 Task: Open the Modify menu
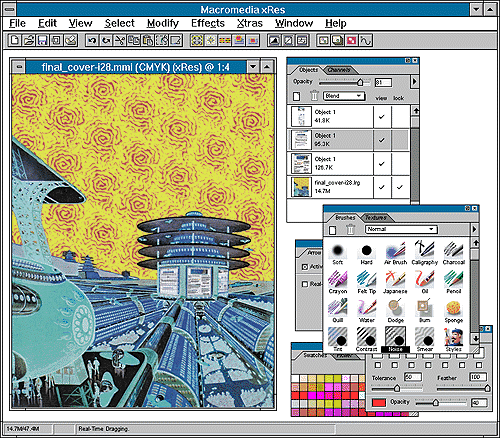coord(163,23)
